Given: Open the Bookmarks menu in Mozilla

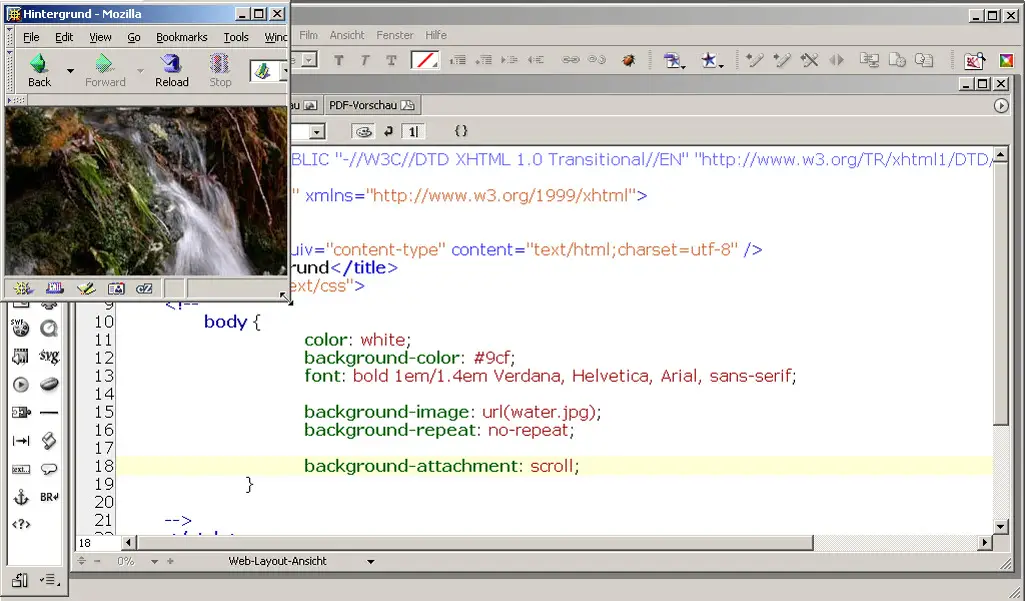Looking at the screenshot, I should point(181,37).
